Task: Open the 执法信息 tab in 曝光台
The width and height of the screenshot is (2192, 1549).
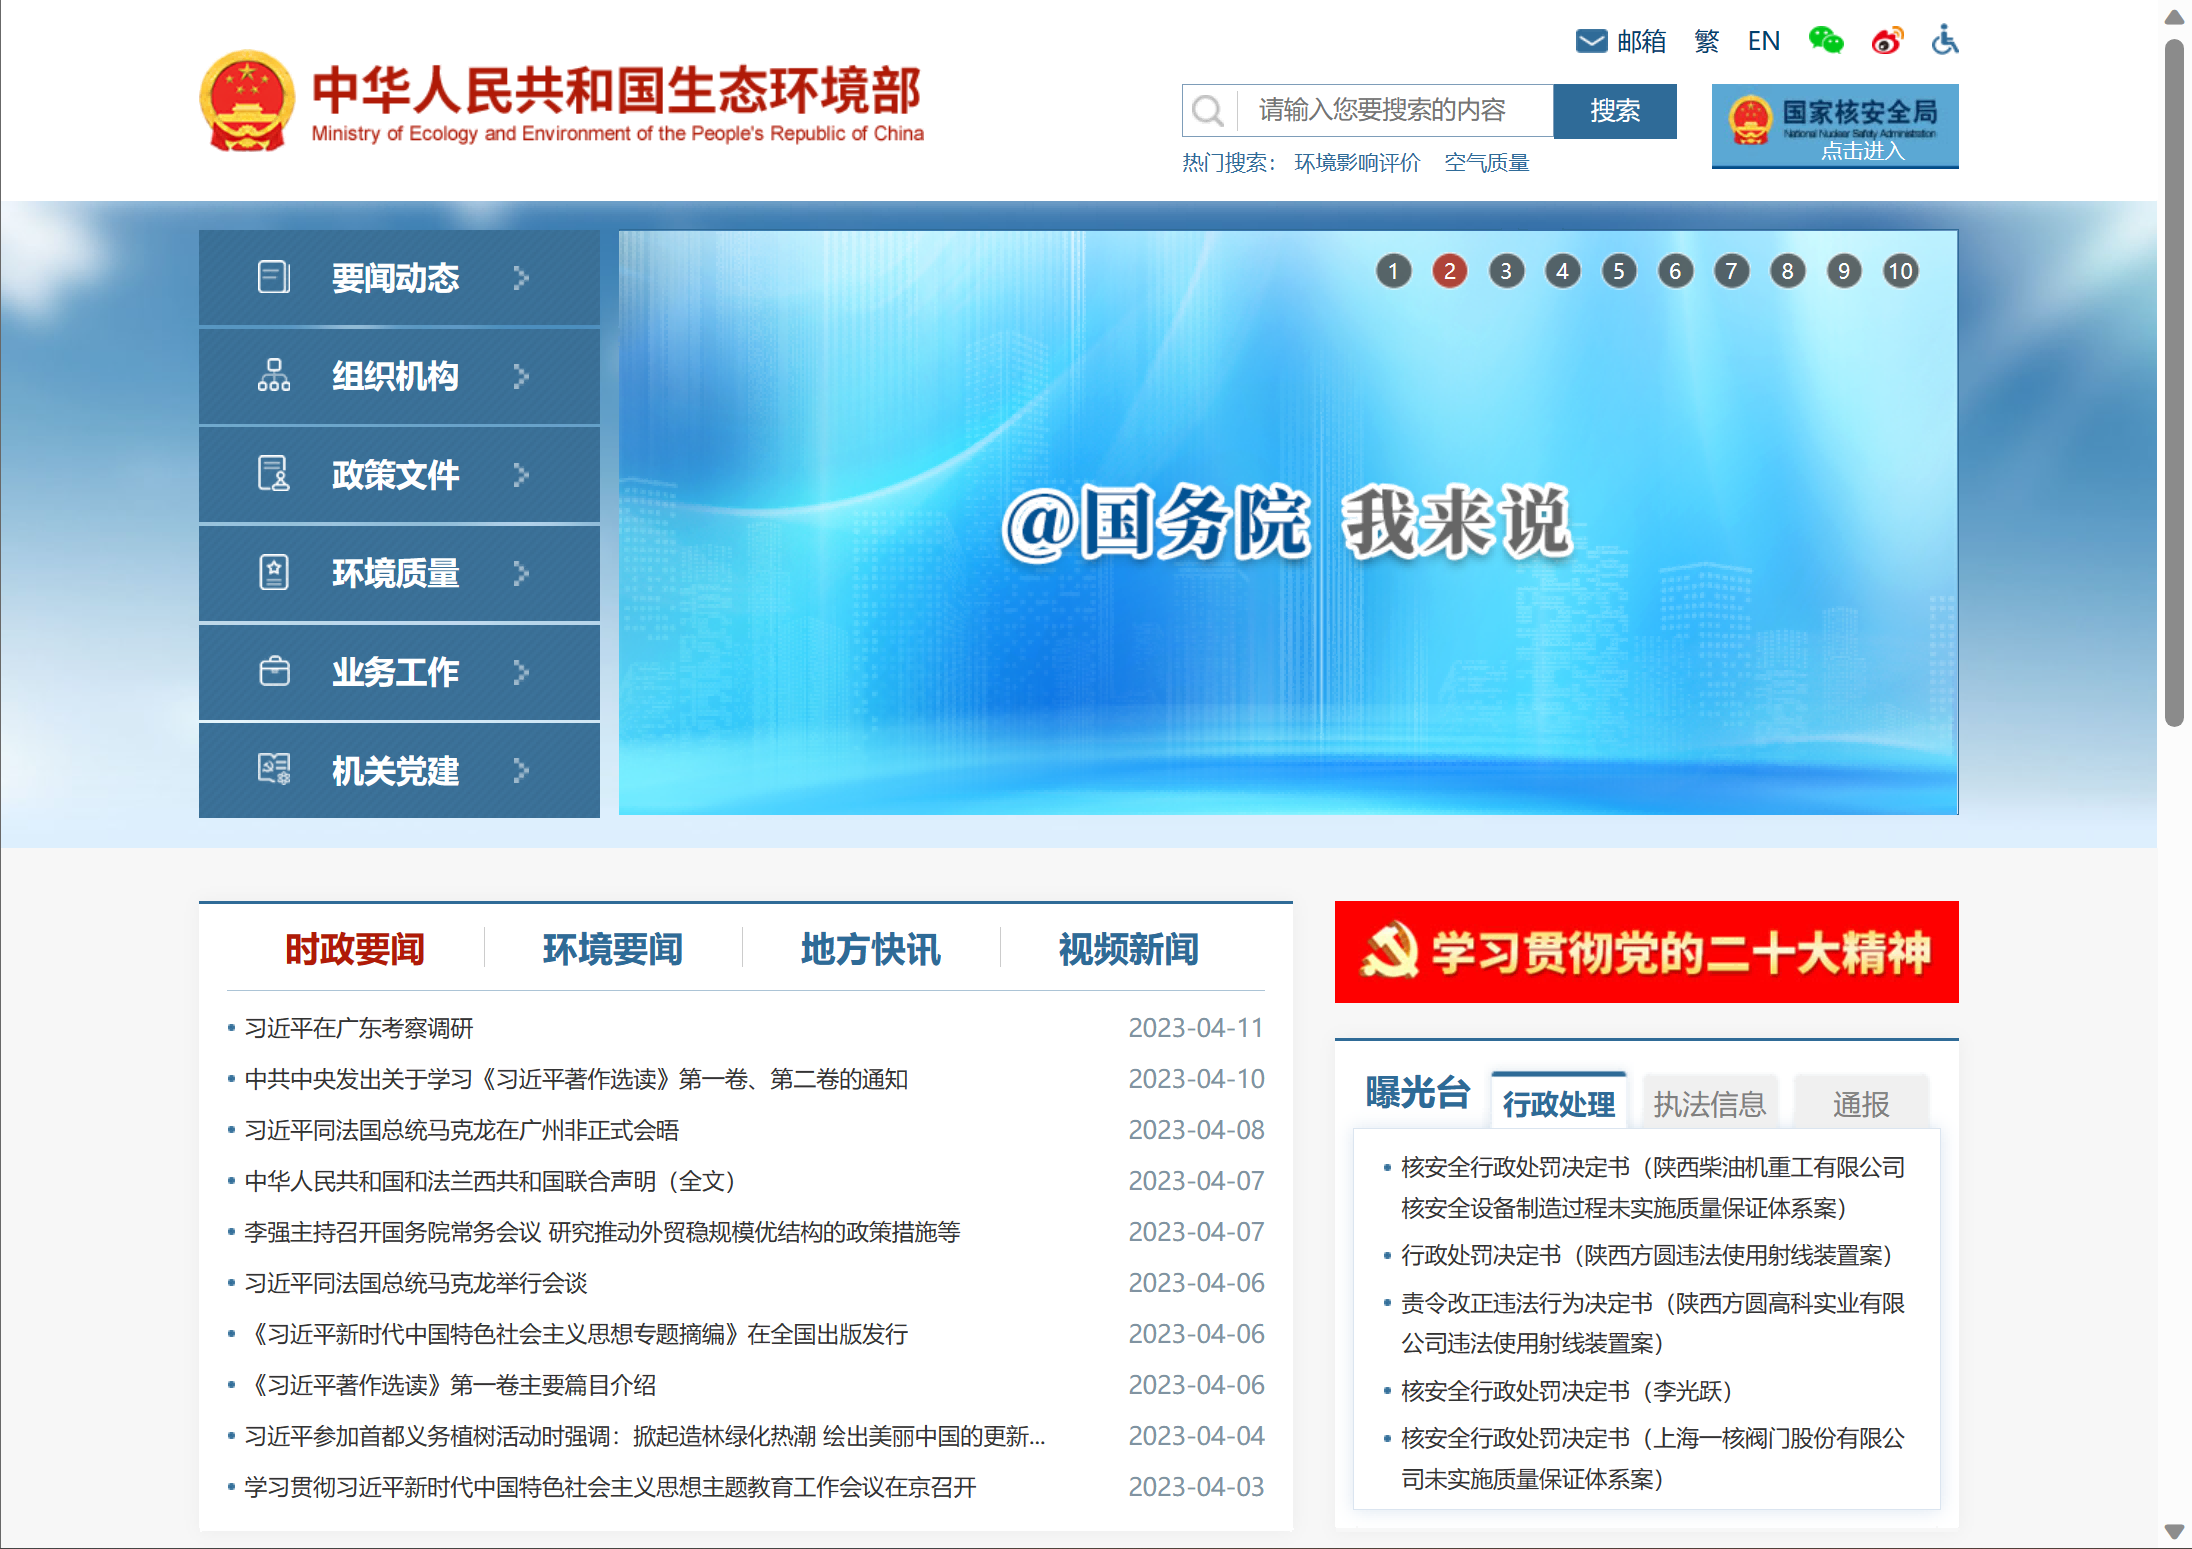Action: (x=1709, y=1102)
